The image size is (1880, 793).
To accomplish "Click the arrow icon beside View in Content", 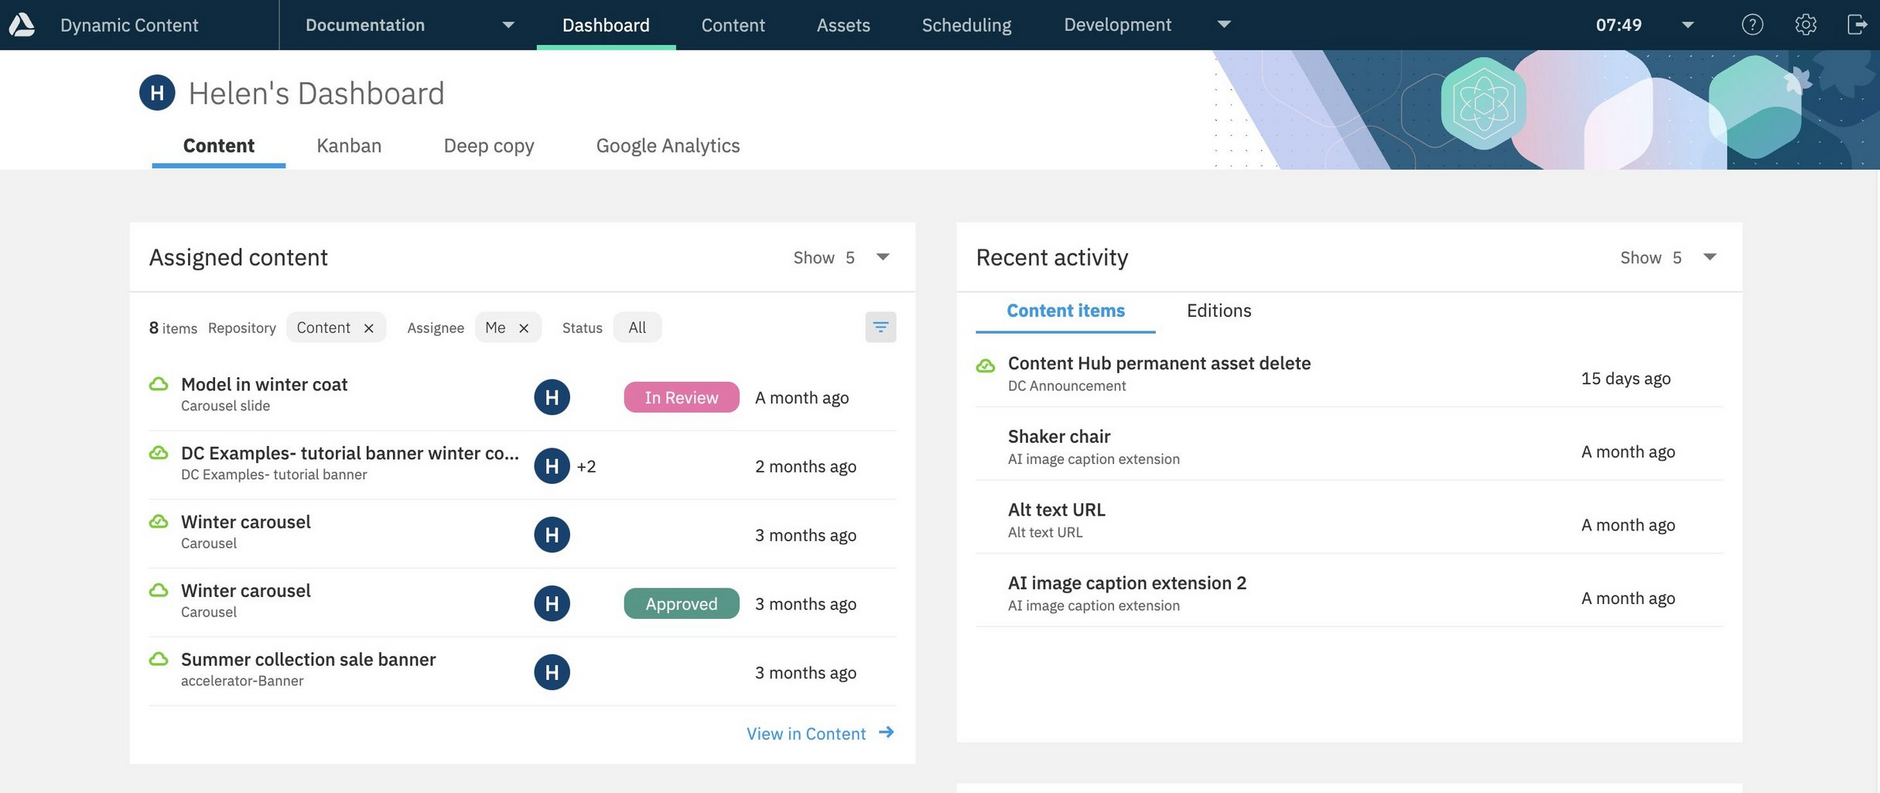I will [886, 733].
